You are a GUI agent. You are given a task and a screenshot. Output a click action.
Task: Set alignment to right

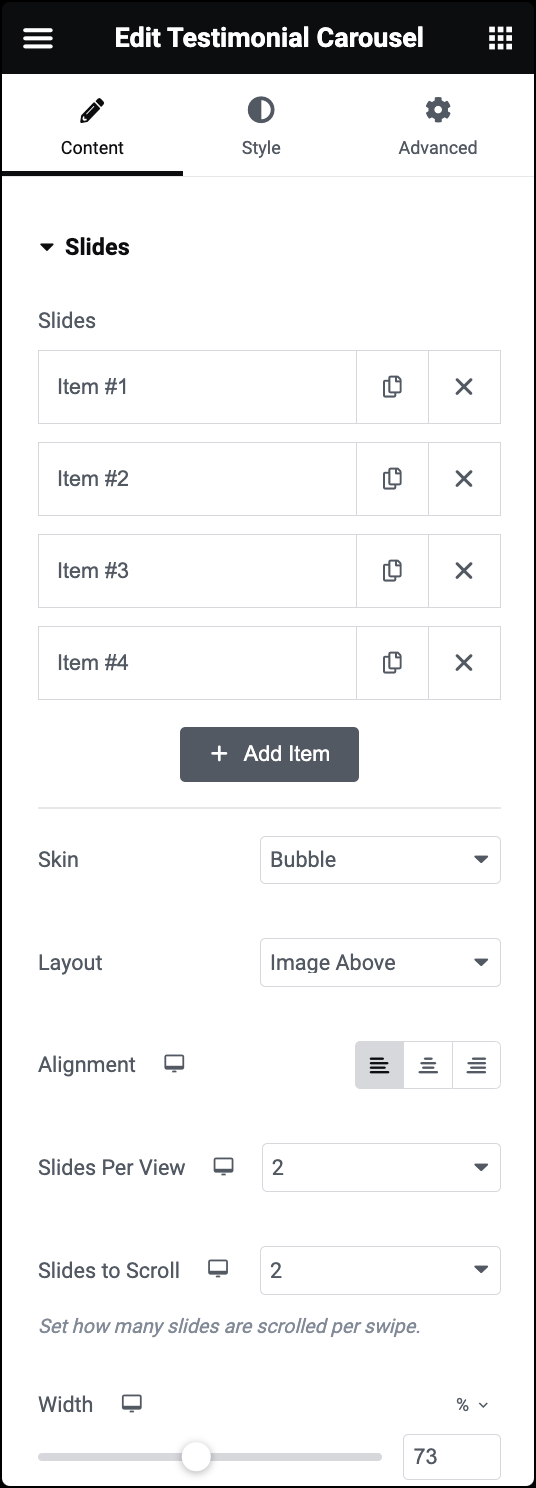click(476, 1065)
